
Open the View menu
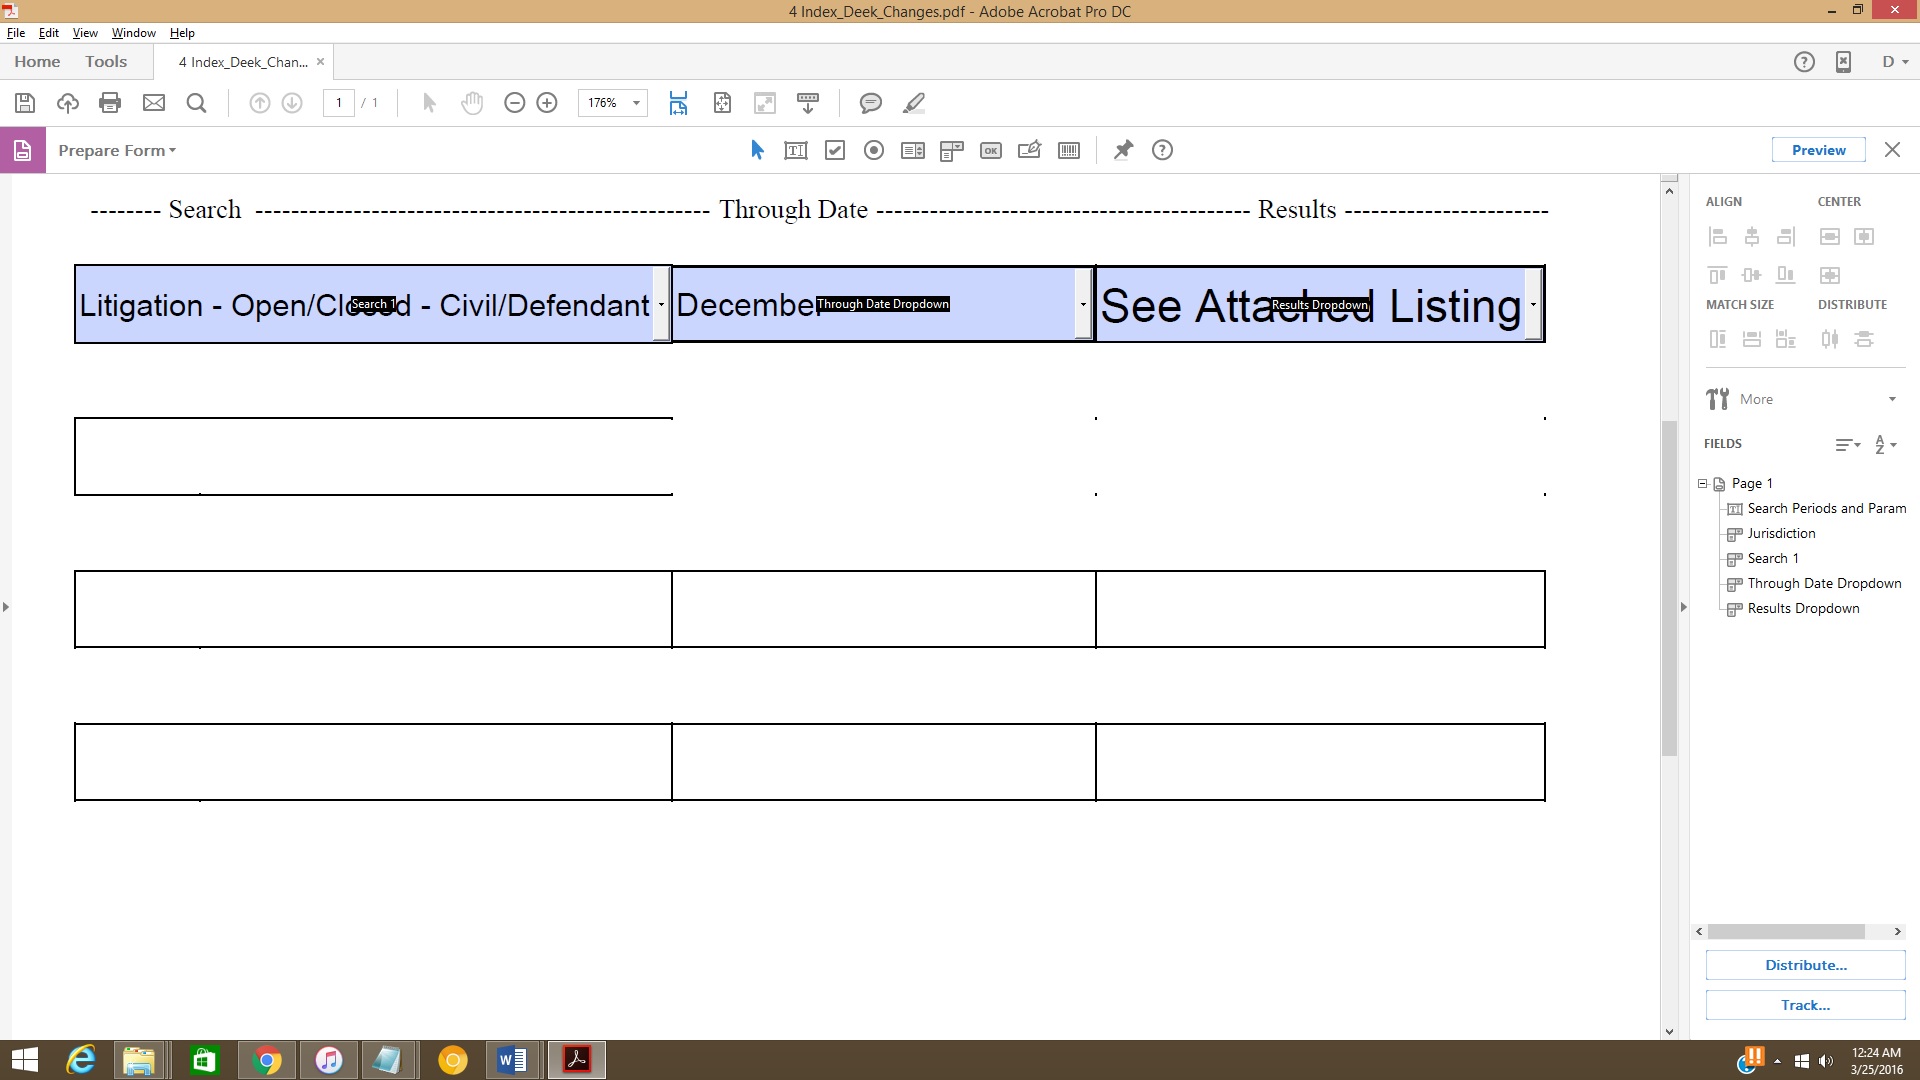click(85, 33)
